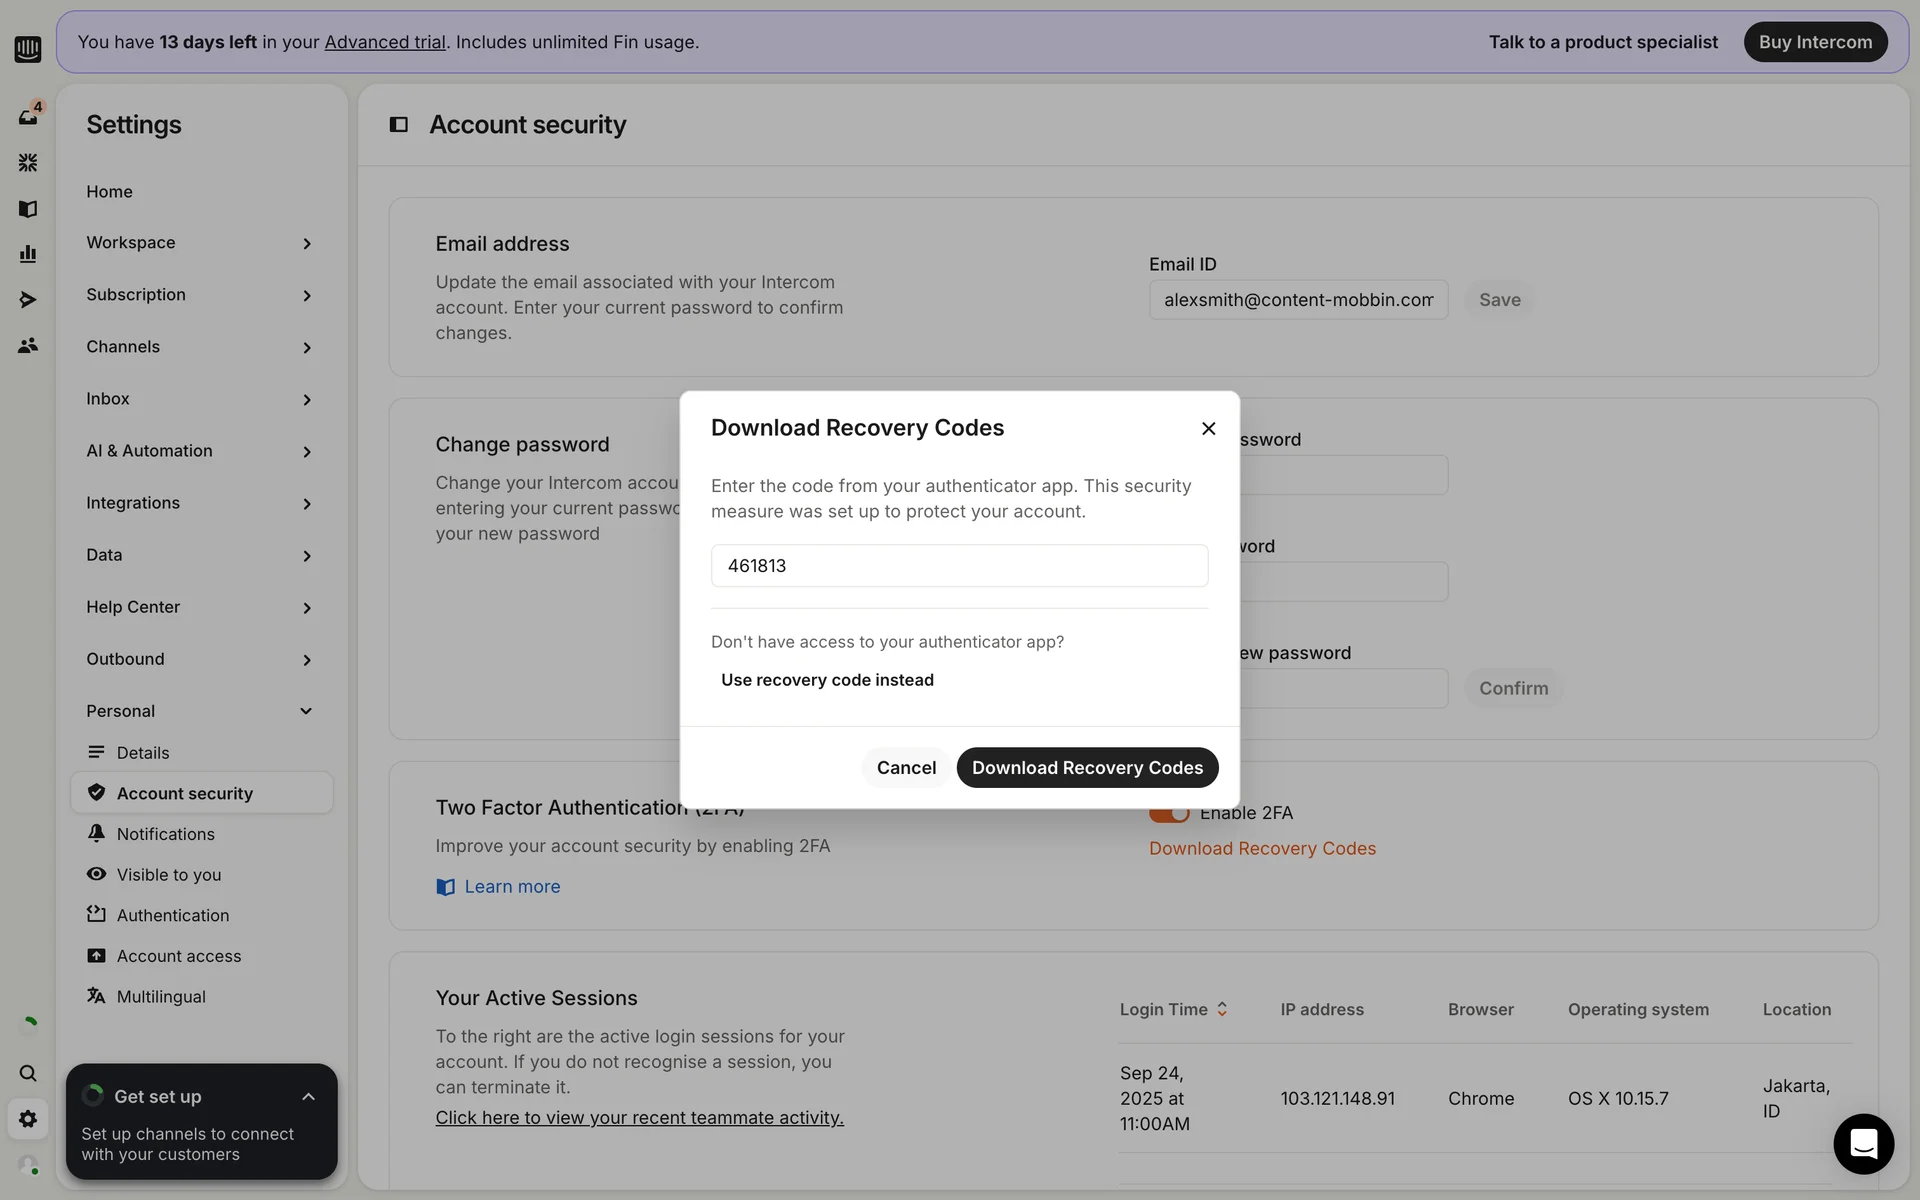Click the search magnifier icon
Image resolution: width=1920 pixels, height=1200 pixels.
pyautogui.click(x=28, y=1073)
